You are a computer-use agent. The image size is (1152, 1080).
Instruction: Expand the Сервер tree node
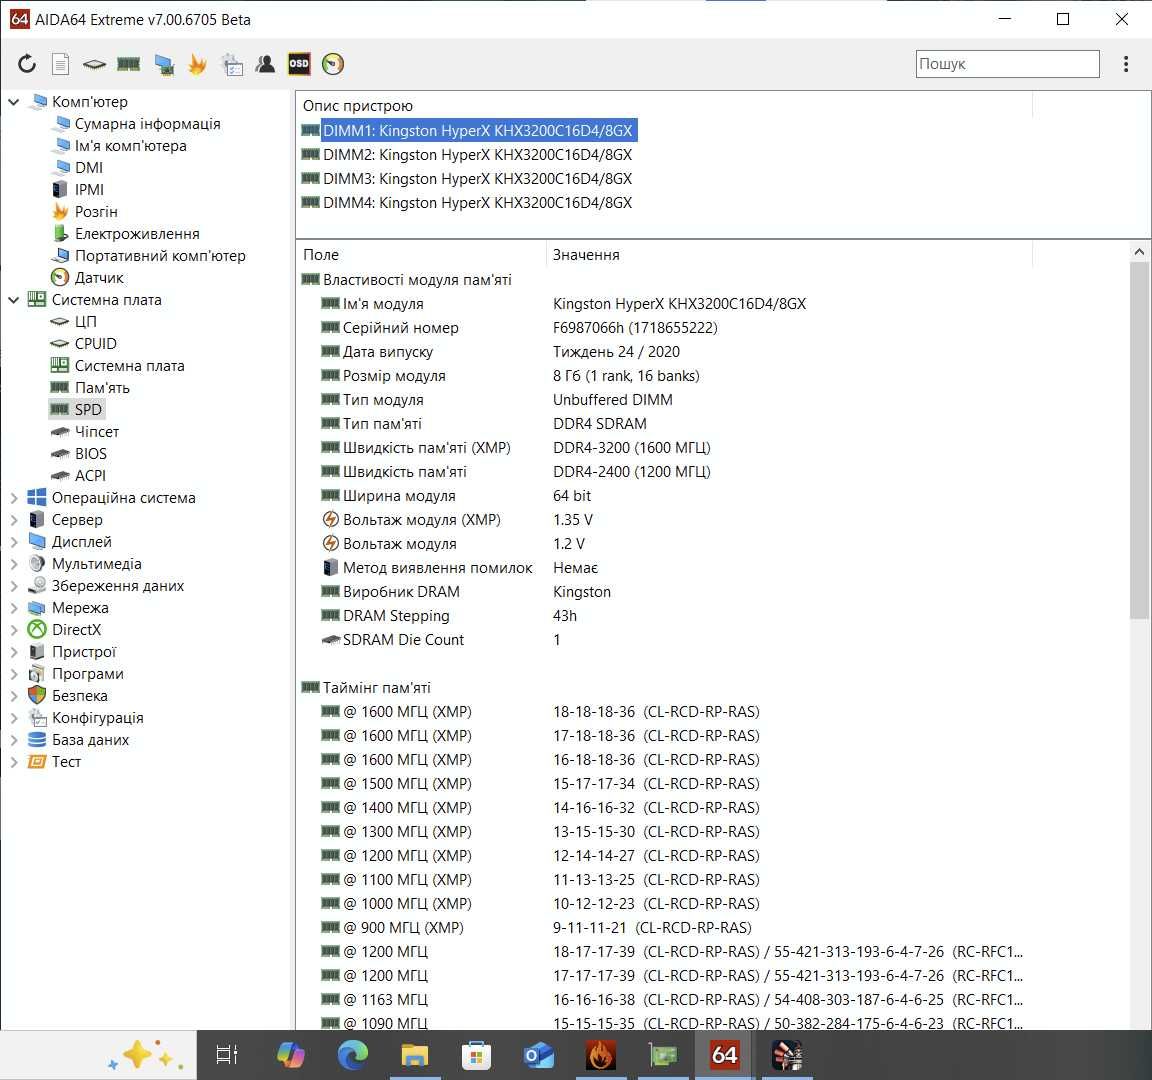13,519
